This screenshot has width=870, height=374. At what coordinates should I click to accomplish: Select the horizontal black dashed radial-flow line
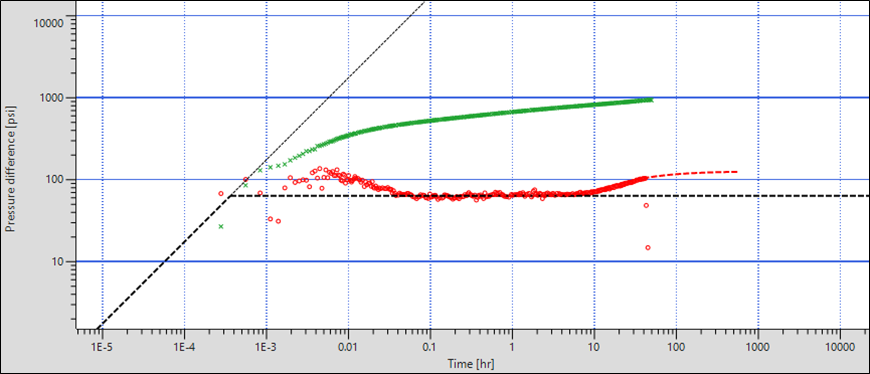coord(549,196)
